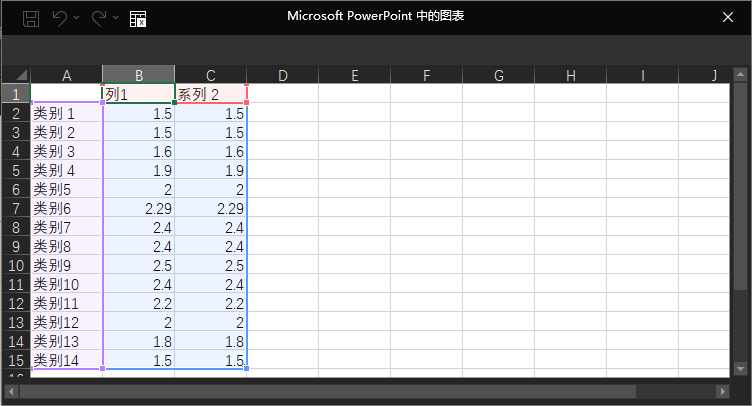Click the Undo arrow icon
The image size is (752, 406).
(x=60, y=19)
